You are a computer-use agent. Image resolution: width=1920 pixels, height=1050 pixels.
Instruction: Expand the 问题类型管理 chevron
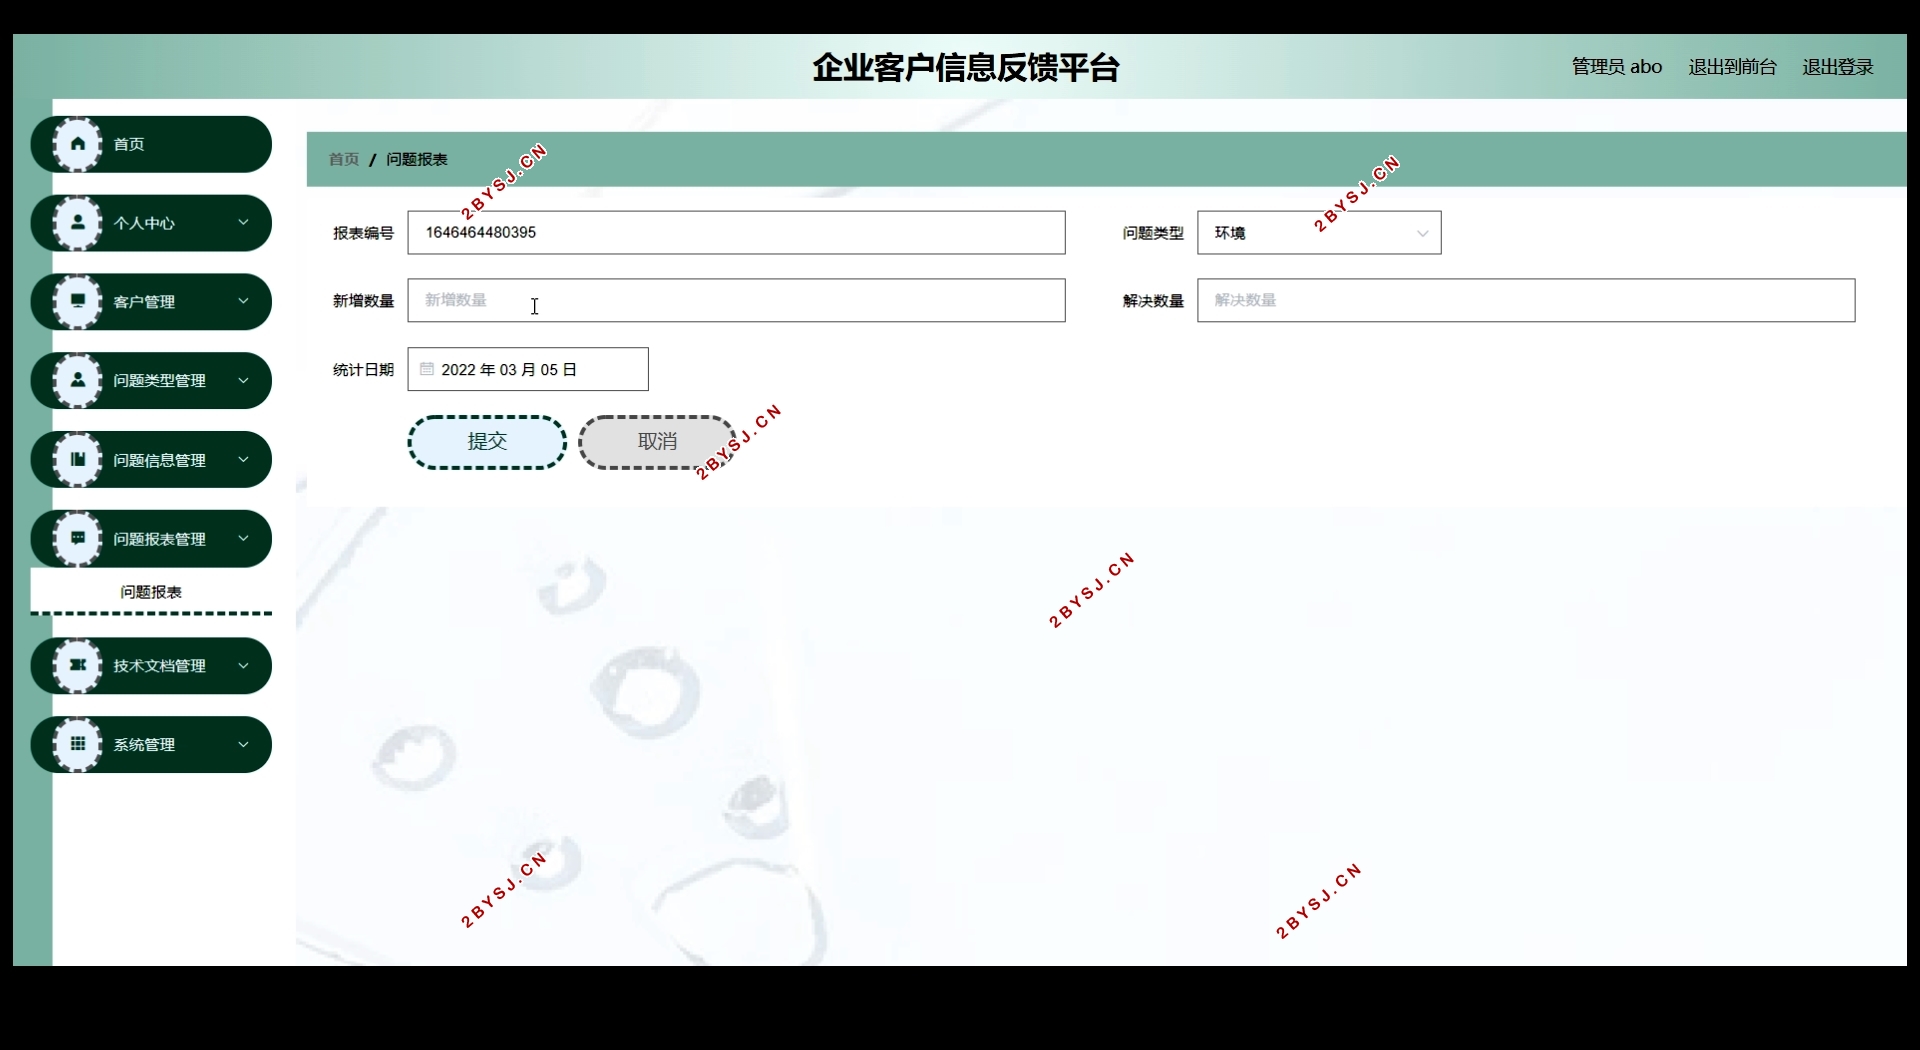(x=243, y=380)
